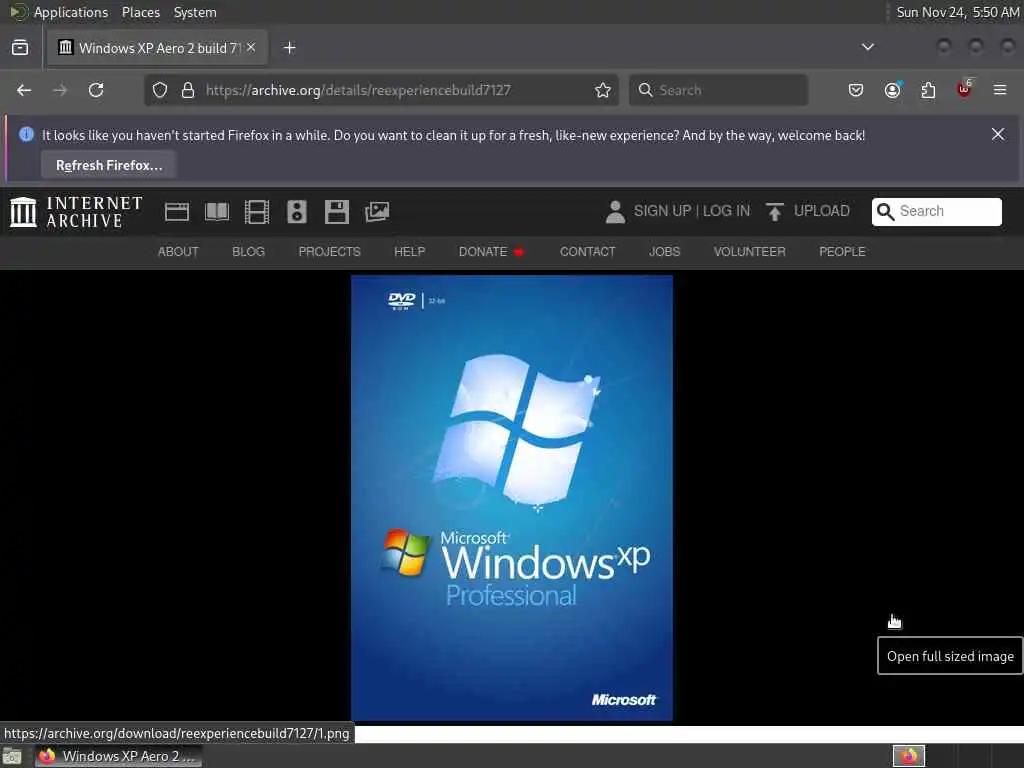Open the Internet Archive texts book icon
Screen dimensions: 1024x768
pos(217,212)
